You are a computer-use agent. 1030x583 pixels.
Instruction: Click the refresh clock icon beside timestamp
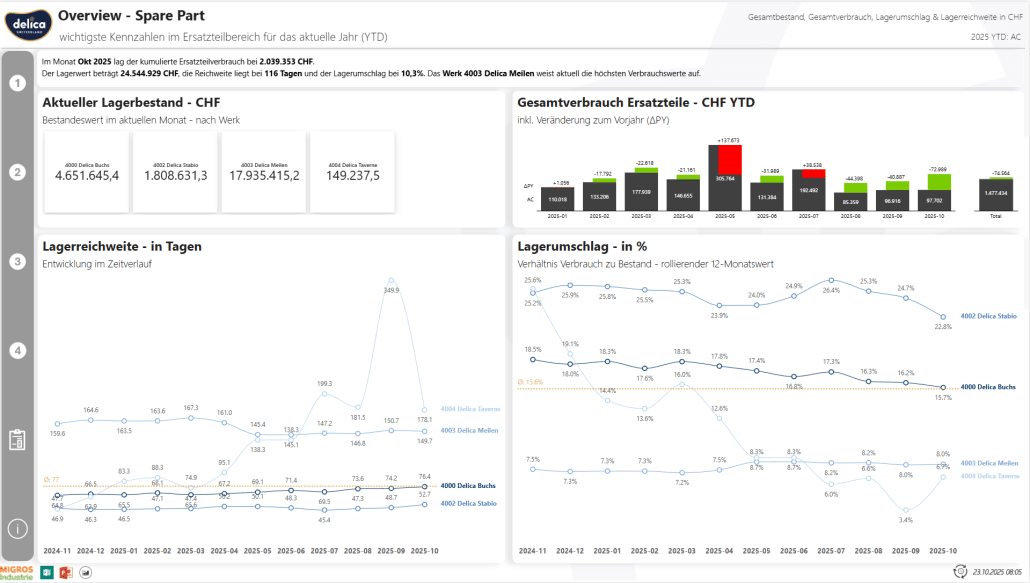pos(963,572)
